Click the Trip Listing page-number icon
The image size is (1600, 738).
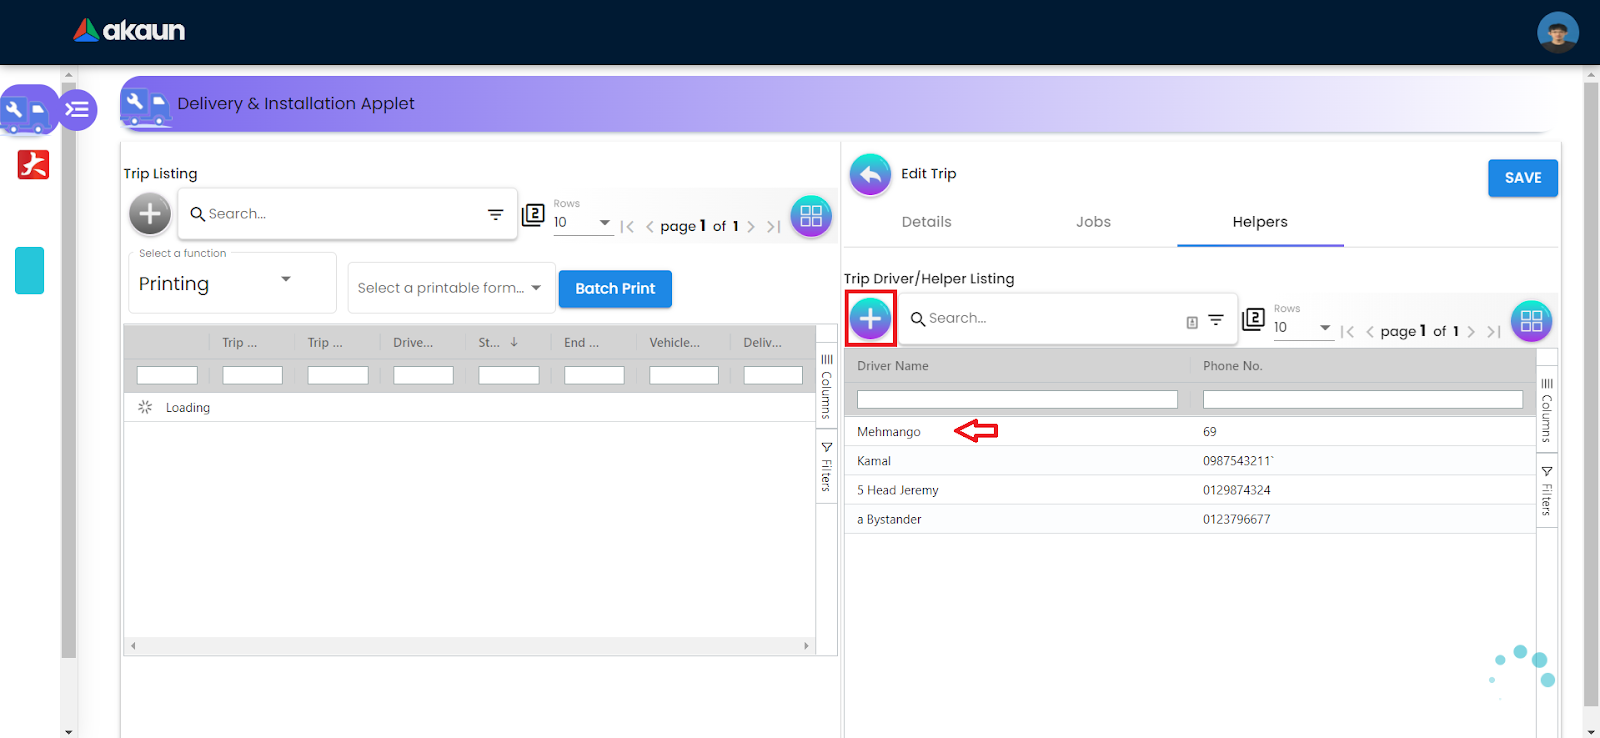point(533,214)
